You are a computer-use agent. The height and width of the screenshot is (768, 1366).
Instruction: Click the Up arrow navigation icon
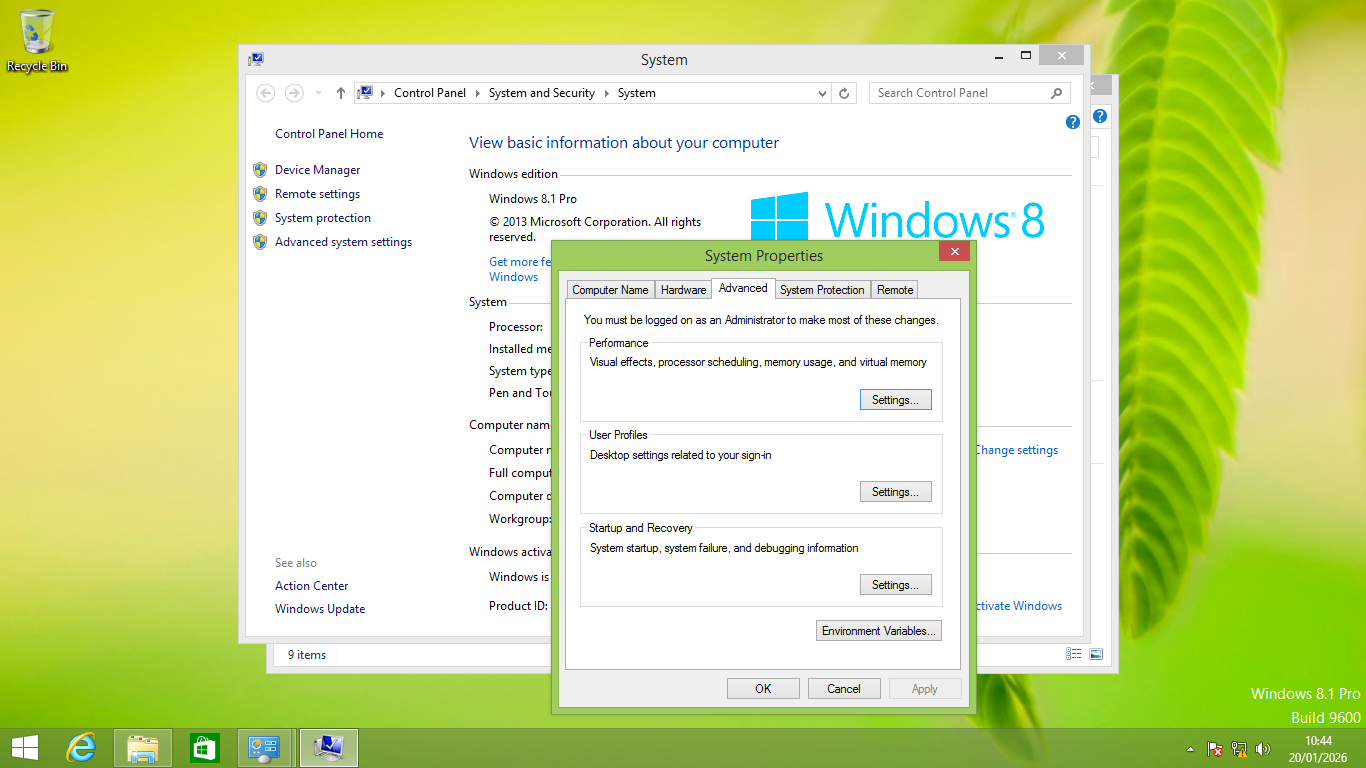tap(341, 93)
